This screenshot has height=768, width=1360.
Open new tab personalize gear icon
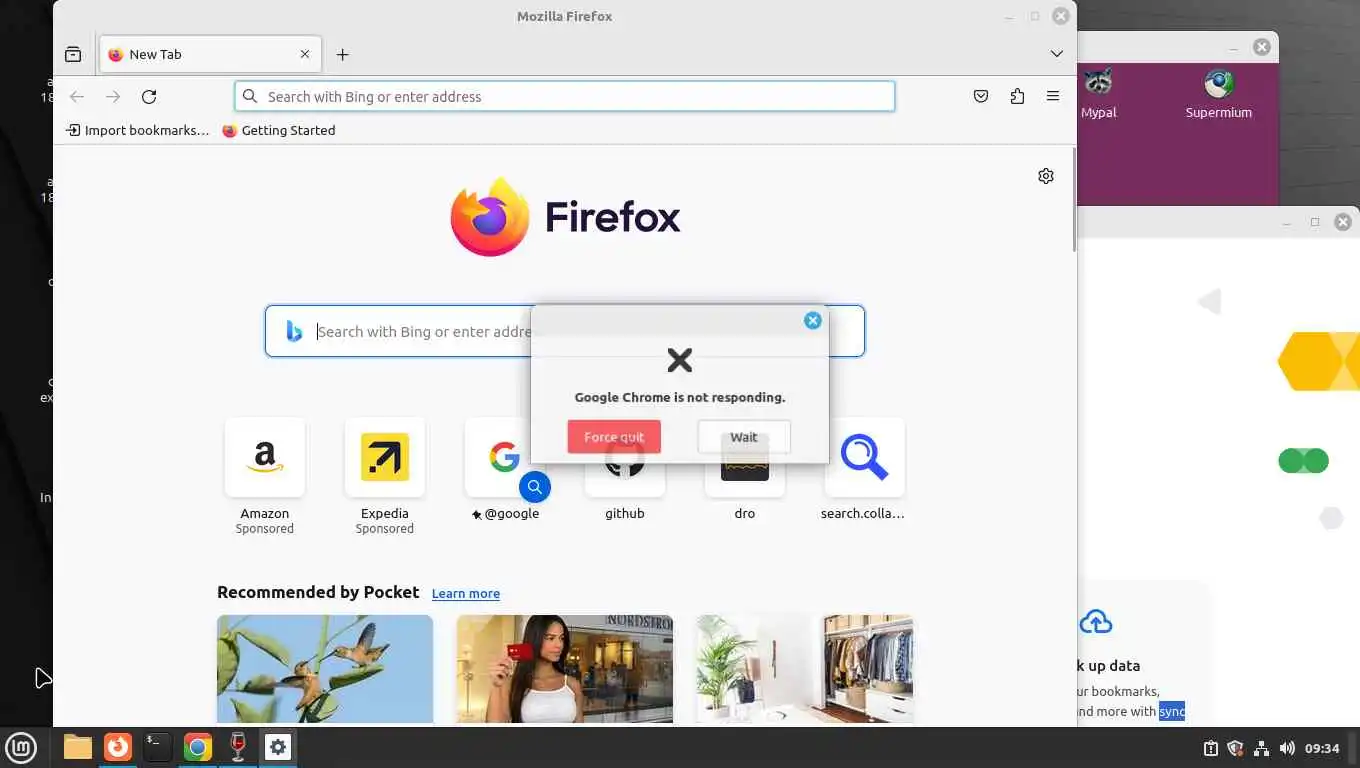point(1046,176)
